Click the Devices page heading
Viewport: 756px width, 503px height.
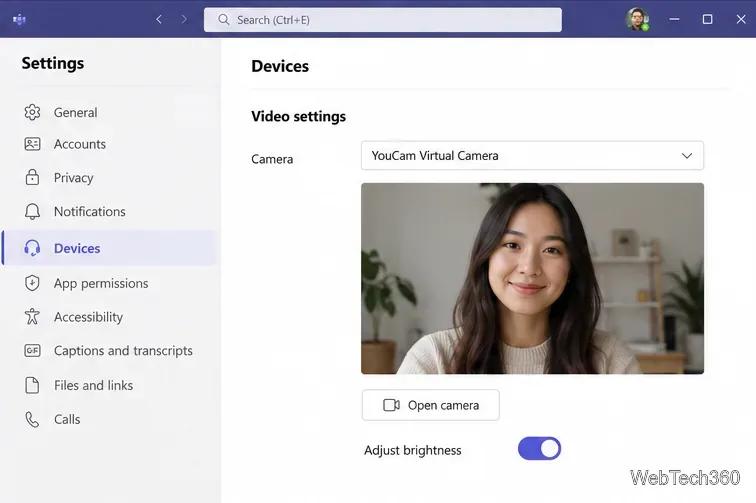coord(280,66)
